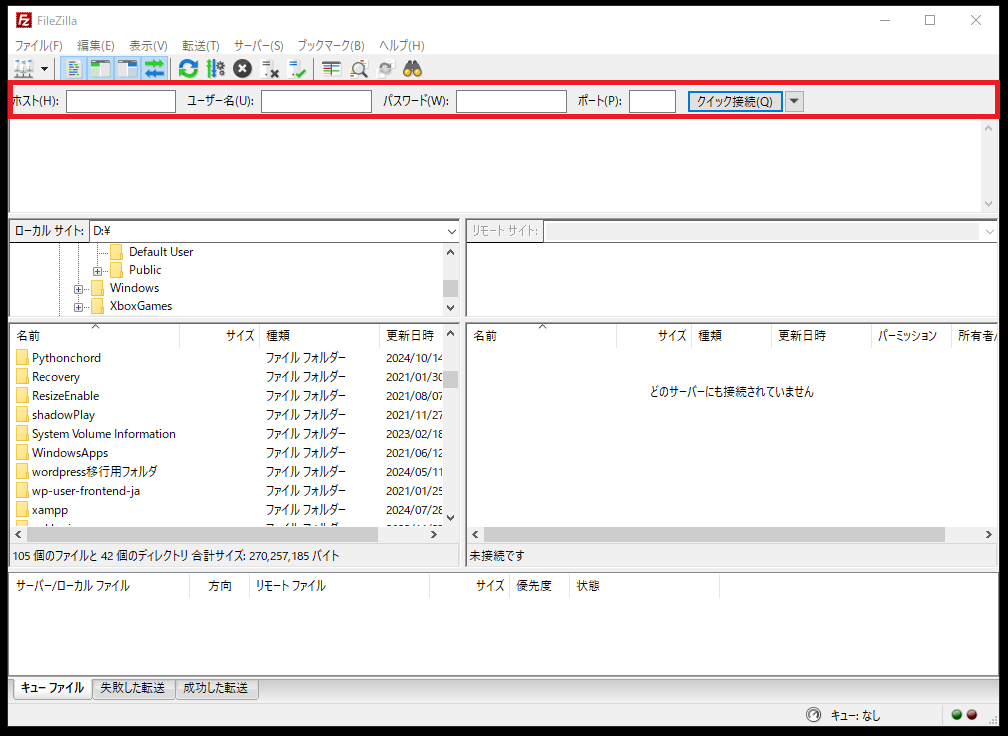Click the ホスト(H) input field
The height and width of the screenshot is (736, 1008).
coord(121,101)
